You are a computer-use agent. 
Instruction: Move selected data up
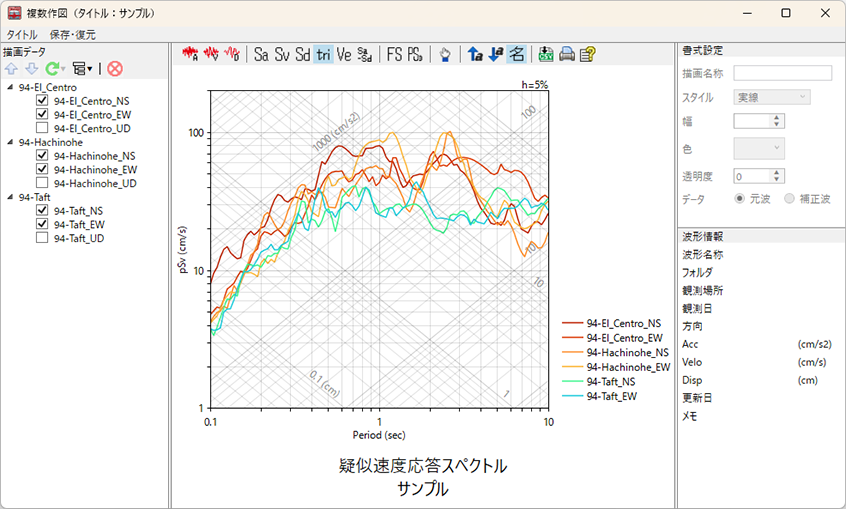(11, 69)
